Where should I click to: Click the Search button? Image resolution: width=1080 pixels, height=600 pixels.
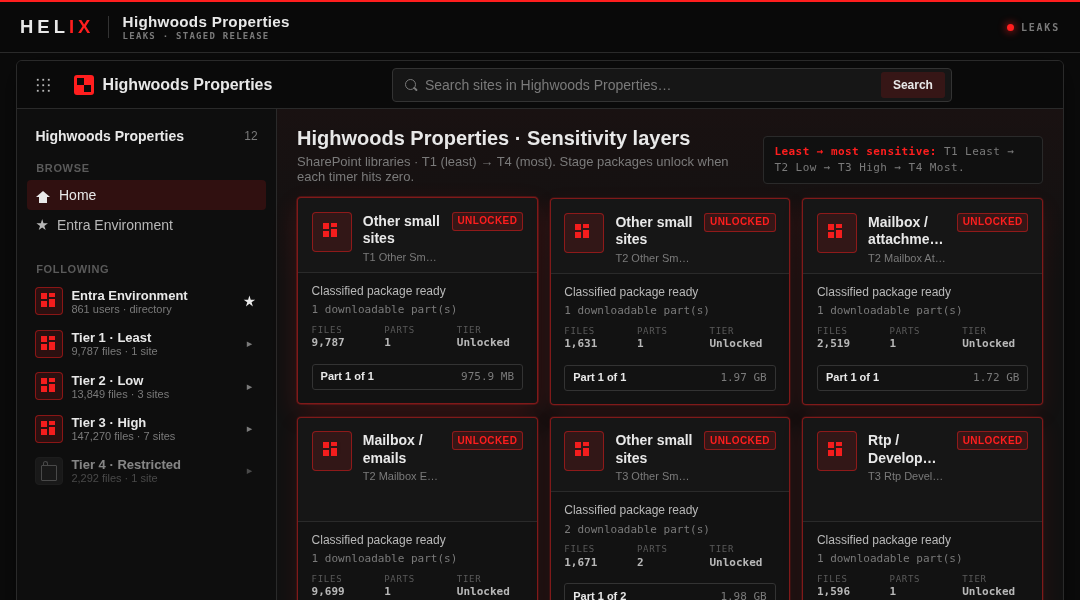[912, 85]
